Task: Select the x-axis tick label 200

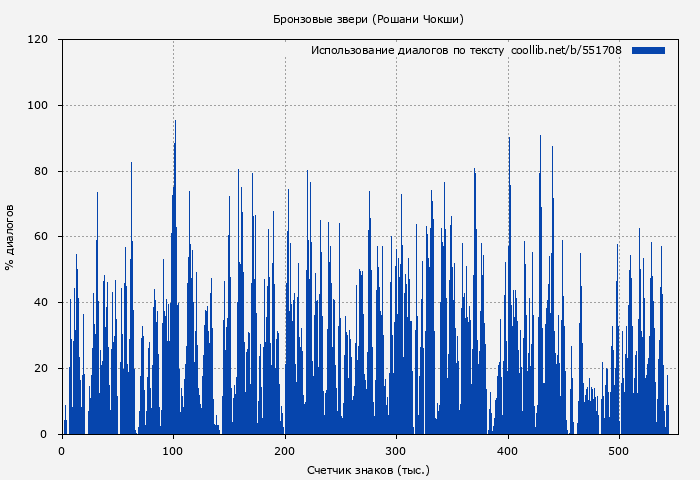Action: coord(285,450)
